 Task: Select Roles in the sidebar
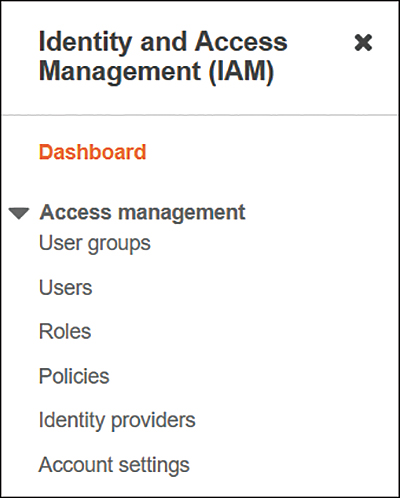65,331
